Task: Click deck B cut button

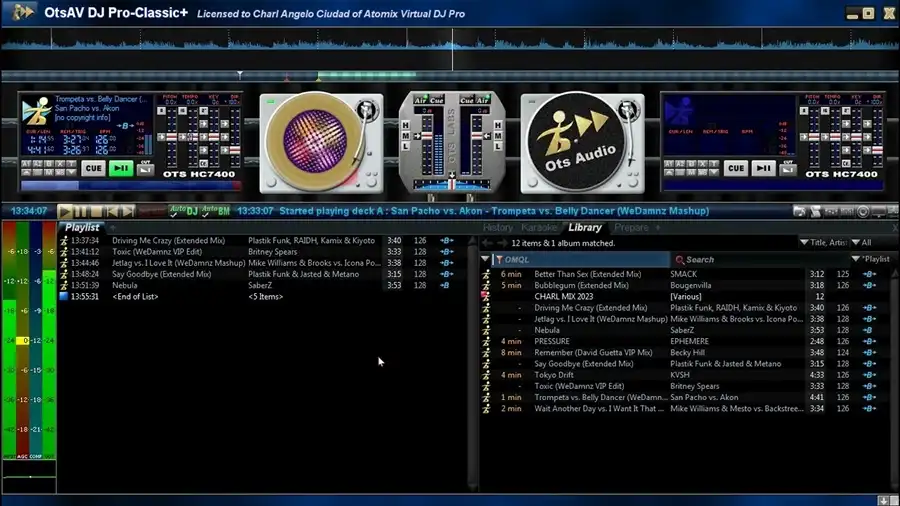Action: coord(788,168)
